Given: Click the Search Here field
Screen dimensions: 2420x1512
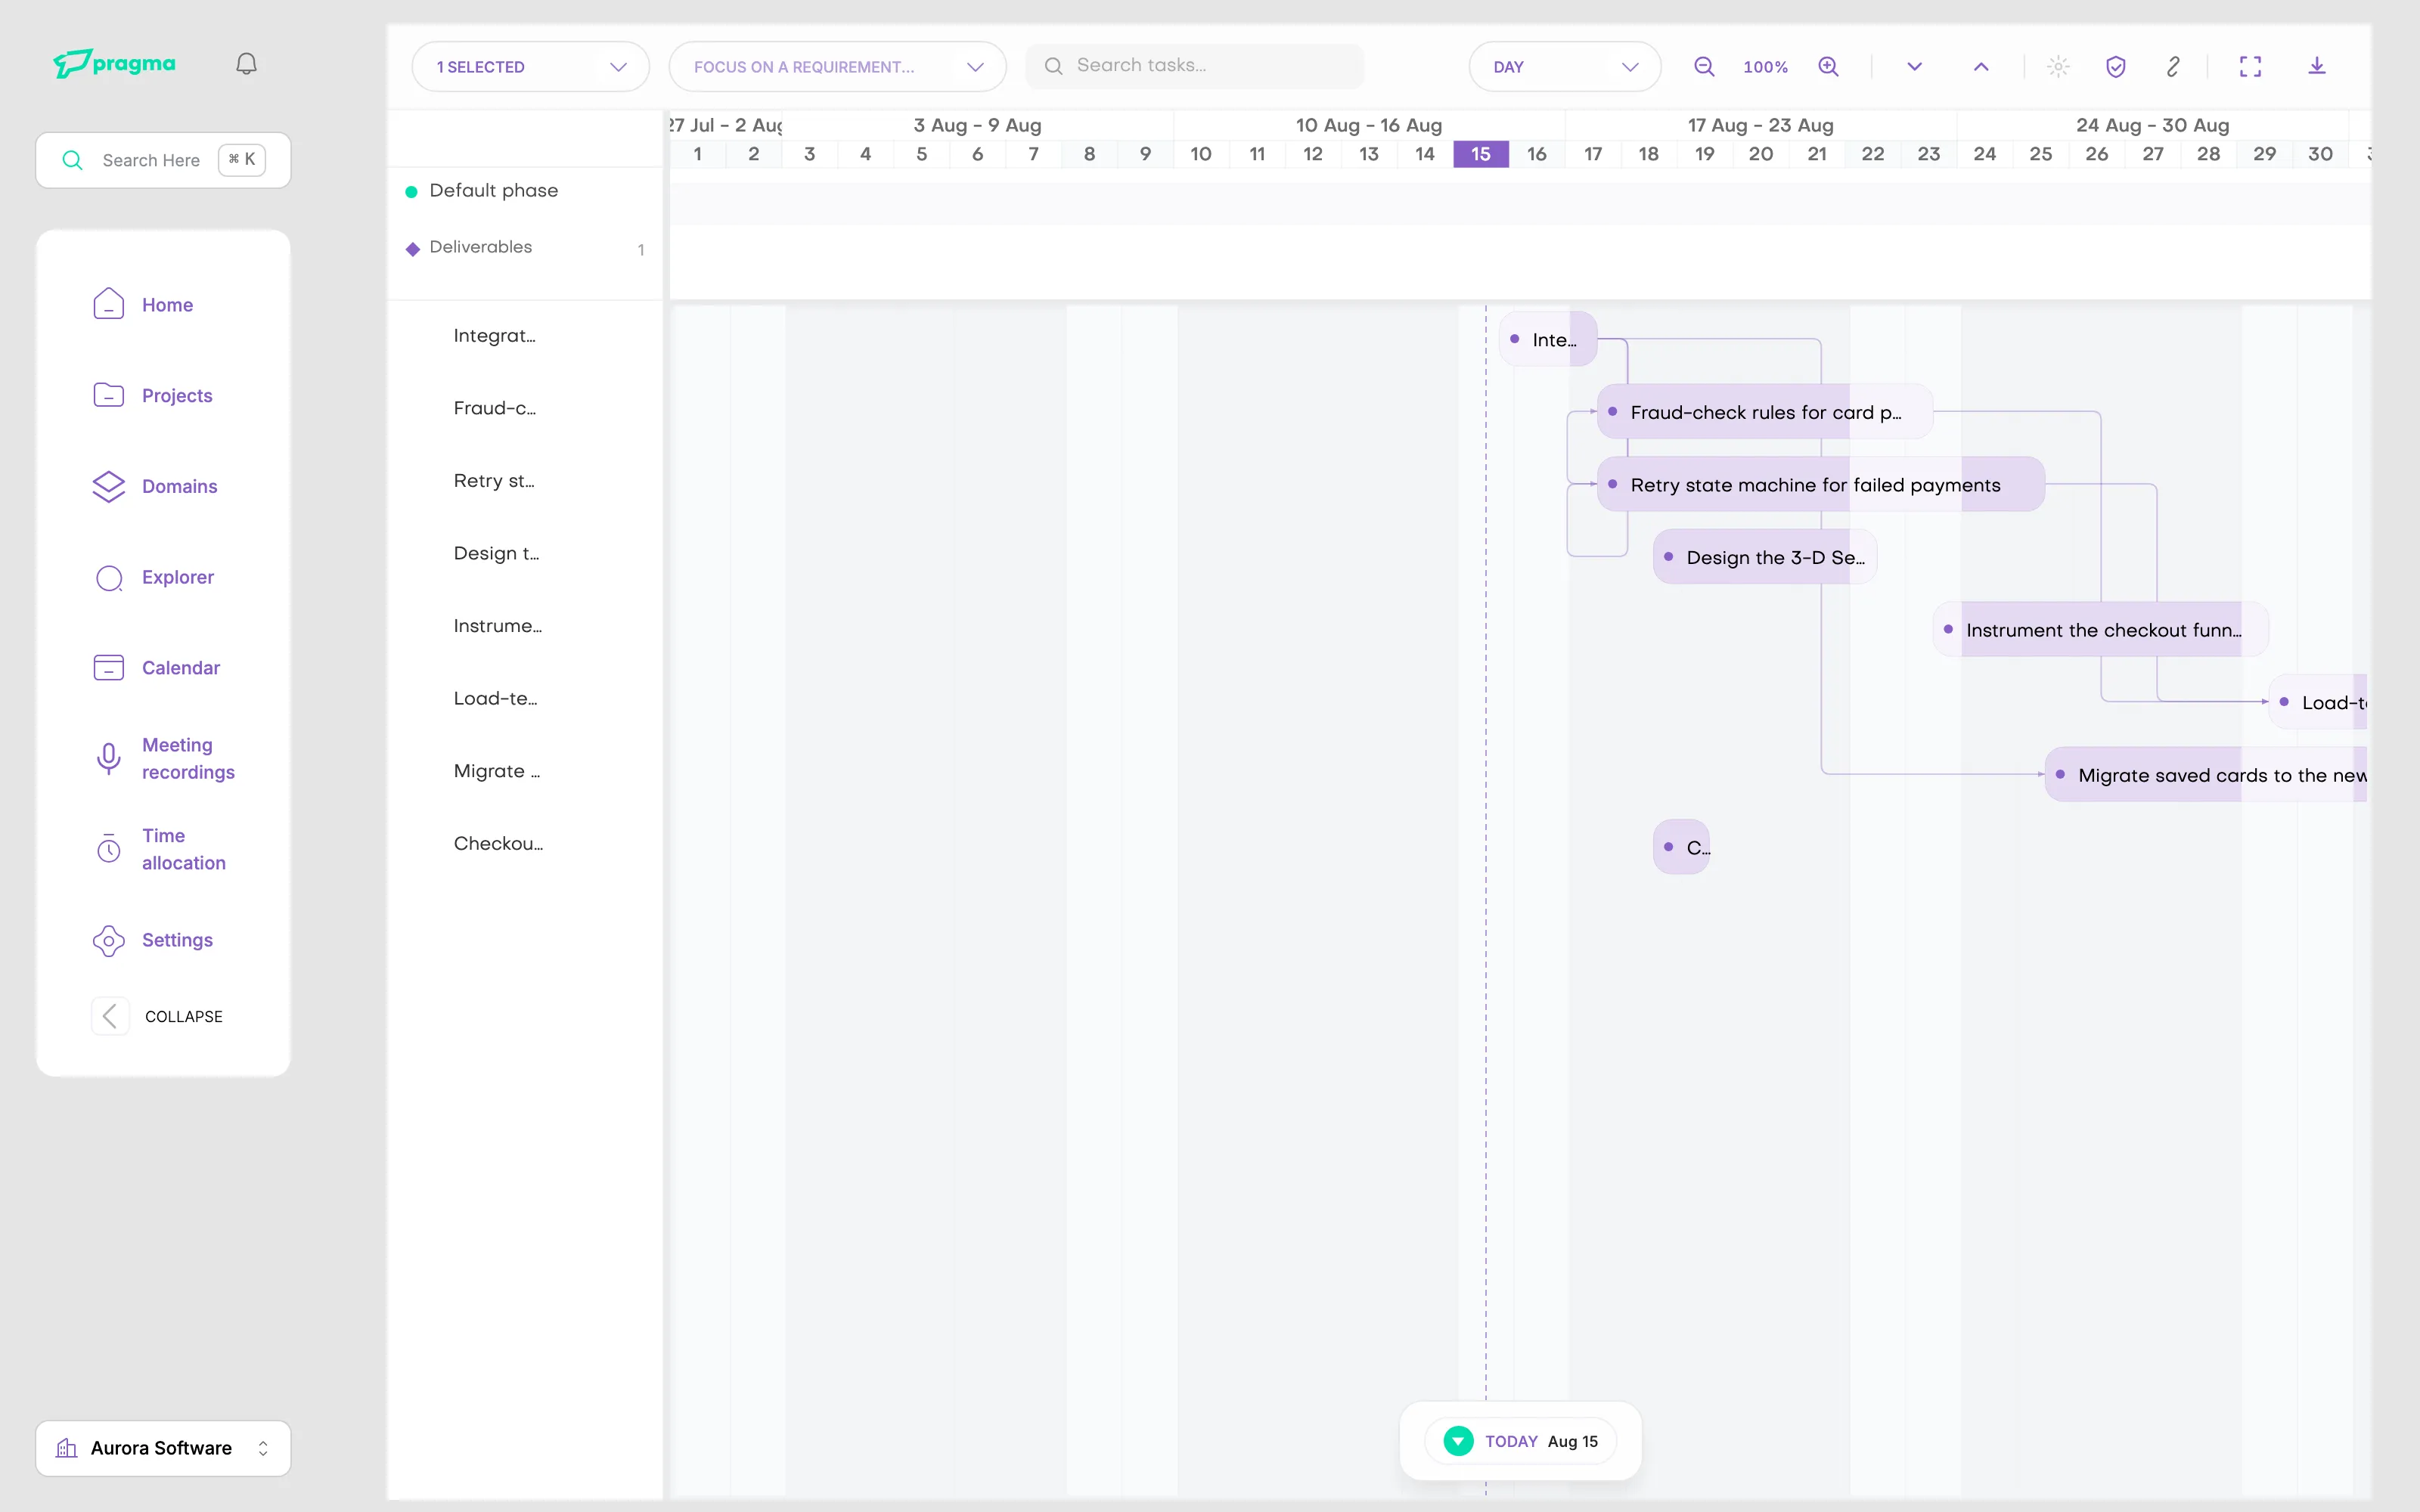Looking at the screenshot, I should [x=163, y=160].
